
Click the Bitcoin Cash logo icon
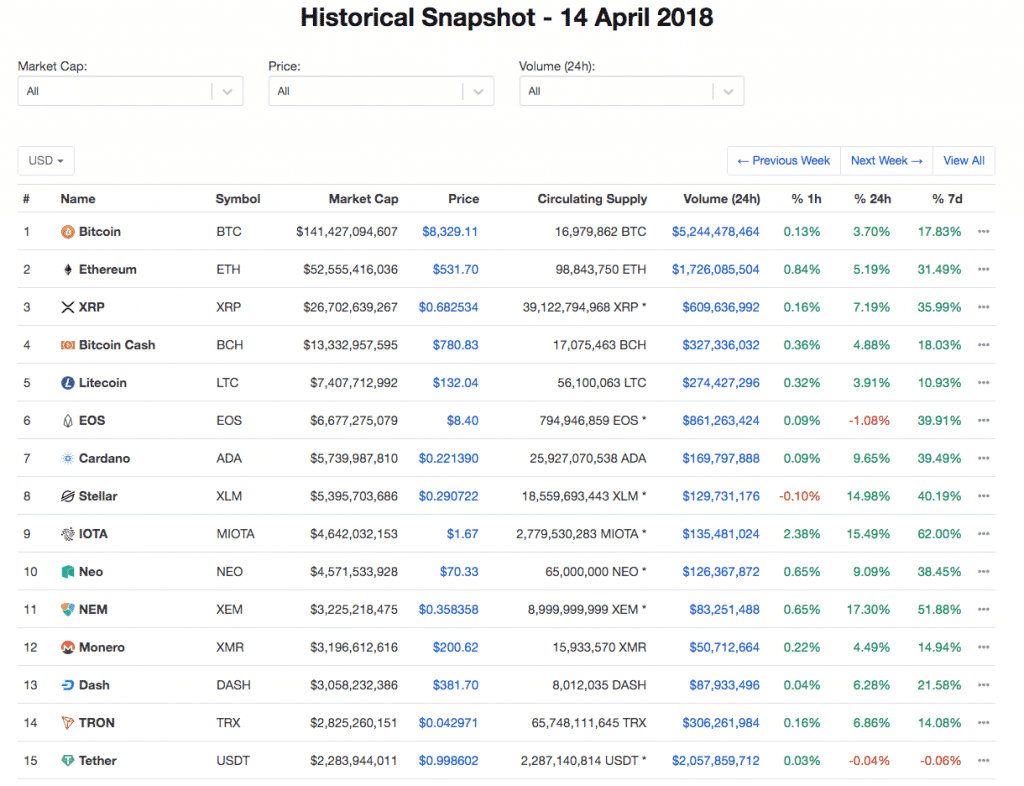coord(68,345)
